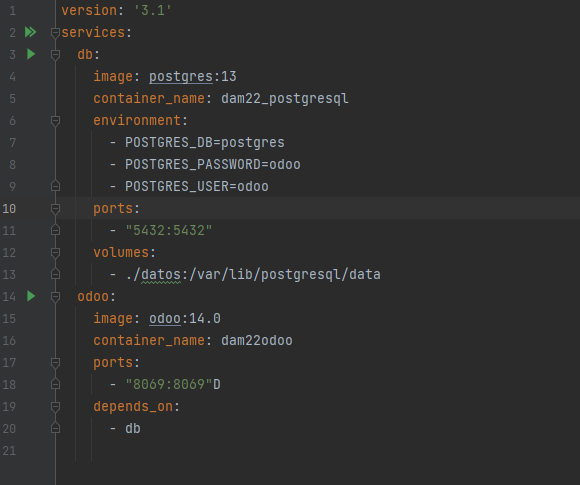Click the 14.0 version tag
Image resolution: width=580 pixels, height=485 pixels.
click(205, 319)
